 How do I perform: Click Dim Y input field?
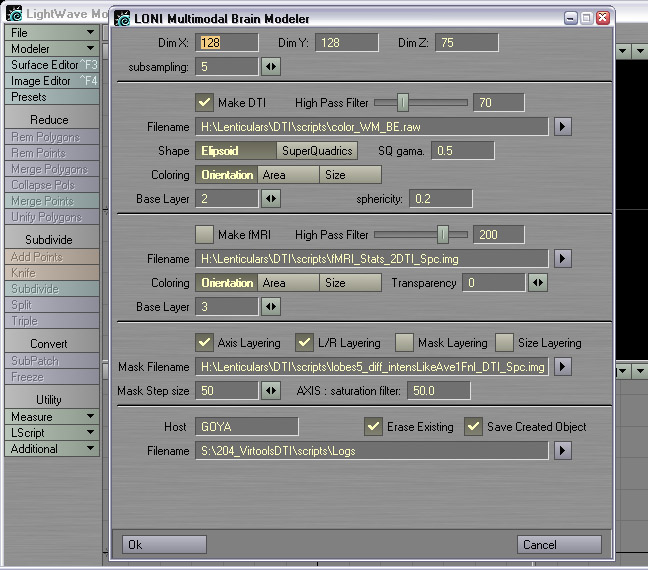(x=347, y=43)
